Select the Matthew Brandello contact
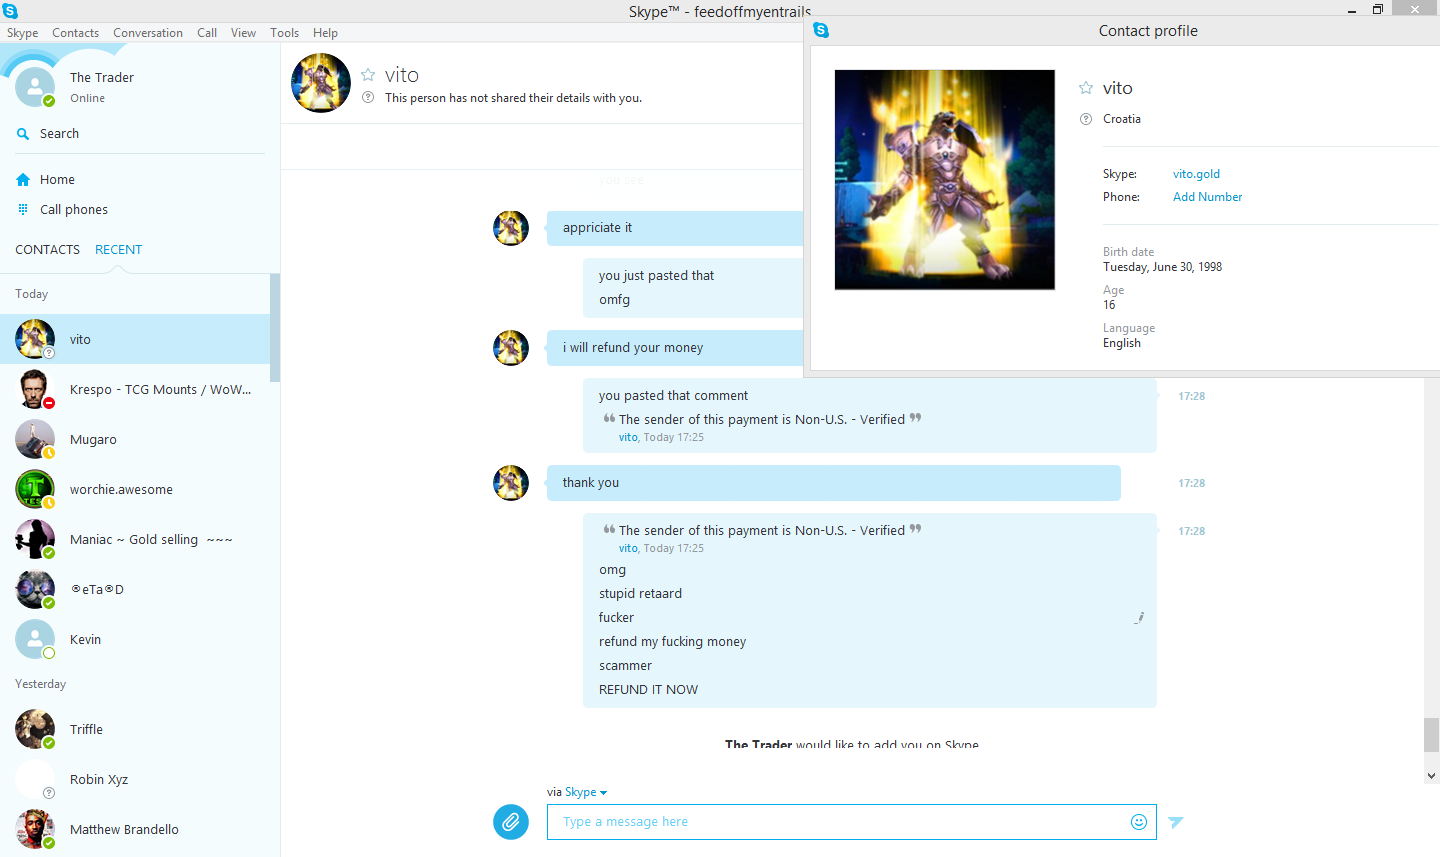This screenshot has height=857, width=1440. tap(135, 829)
